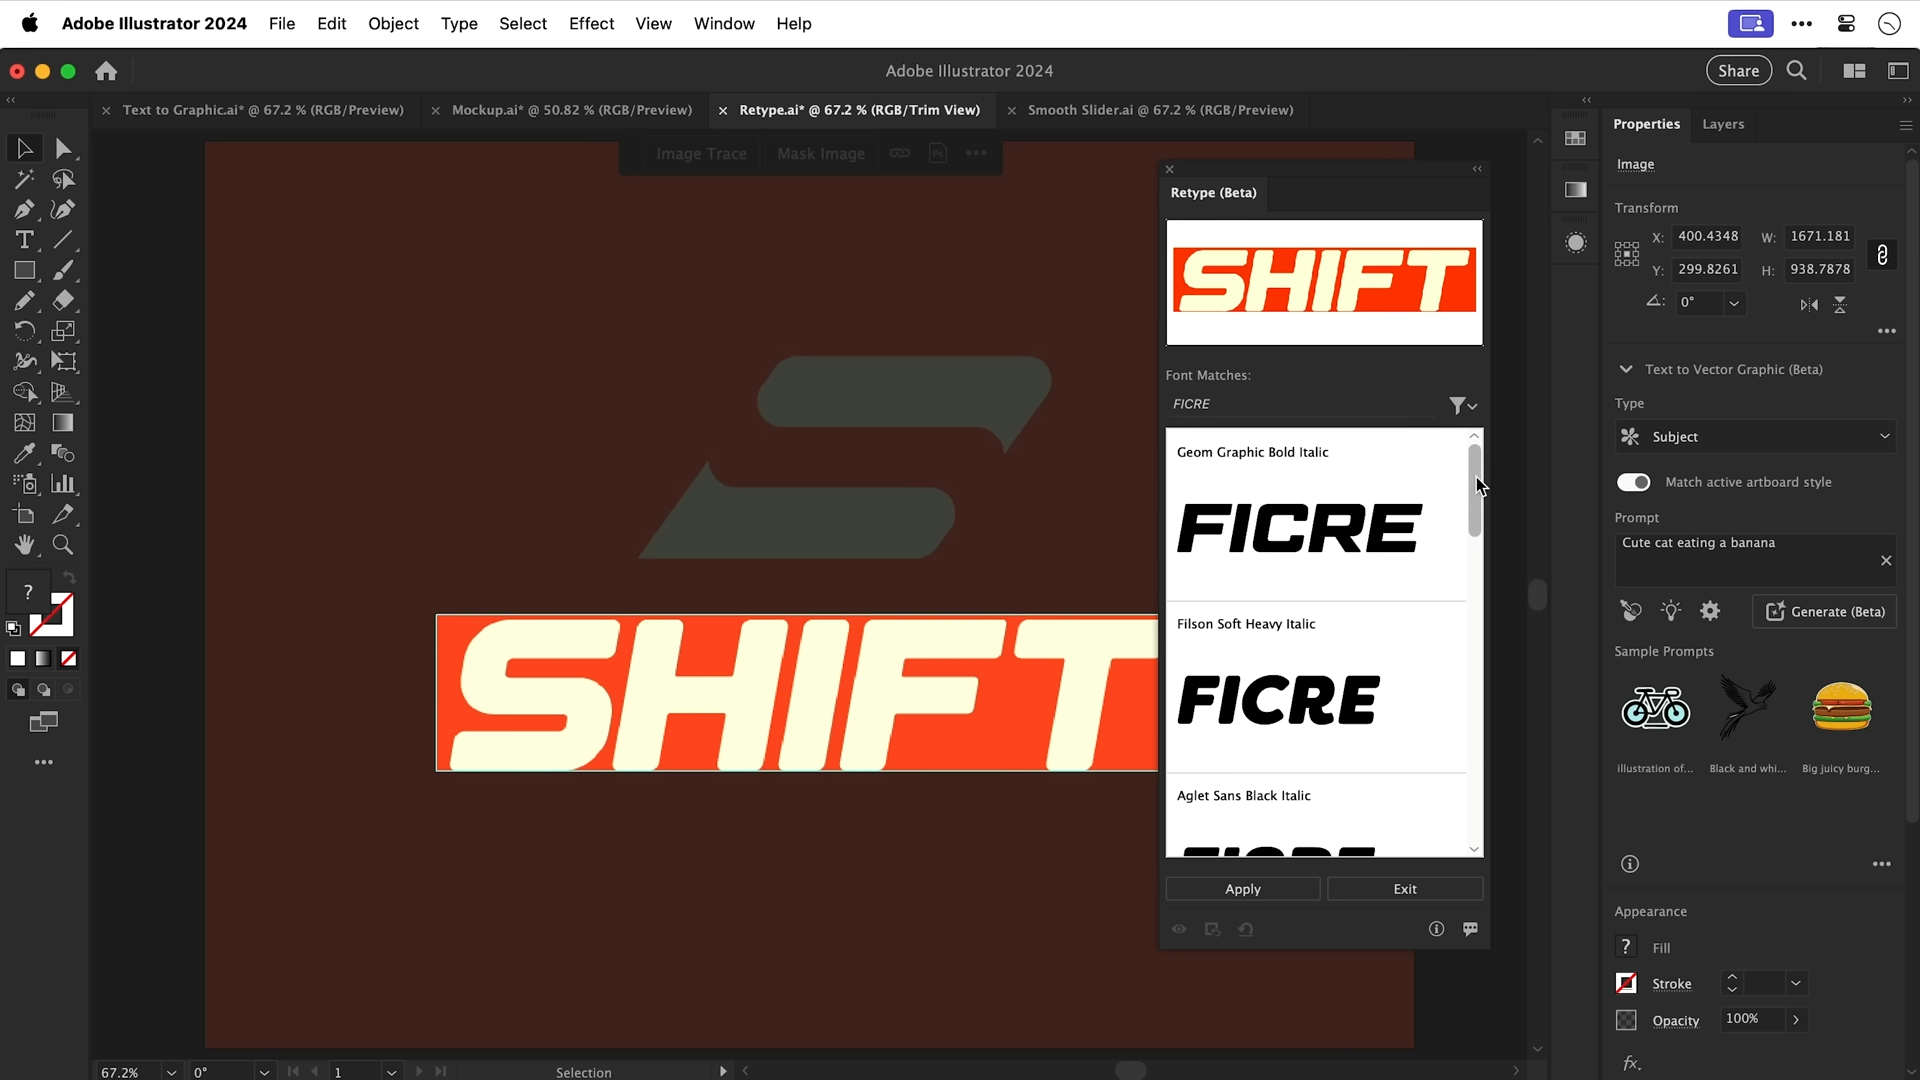This screenshot has width=1920, height=1080.
Task: Select the bicycle sample prompt thumbnail
Action: pos(1655,709)
